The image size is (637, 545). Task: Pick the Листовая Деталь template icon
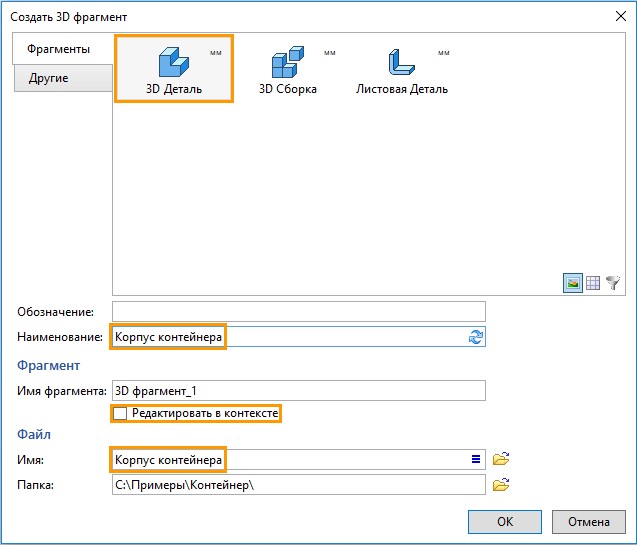(401, 62)
